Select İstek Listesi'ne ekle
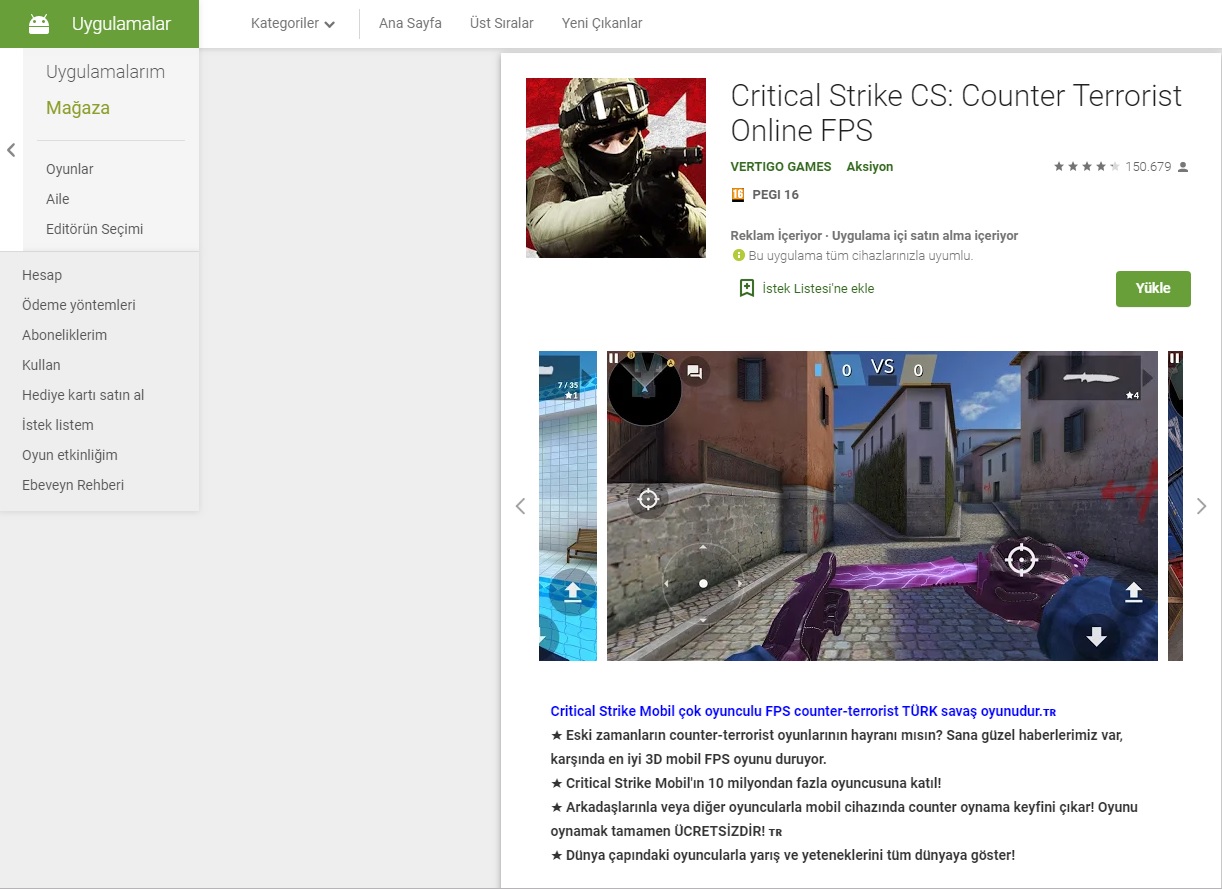 pos(811,288)
